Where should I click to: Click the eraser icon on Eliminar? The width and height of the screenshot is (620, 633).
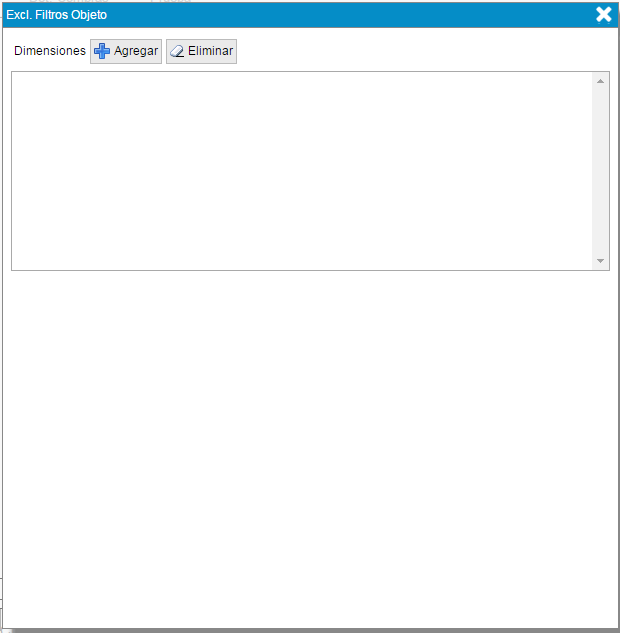(x=177, y=51)
